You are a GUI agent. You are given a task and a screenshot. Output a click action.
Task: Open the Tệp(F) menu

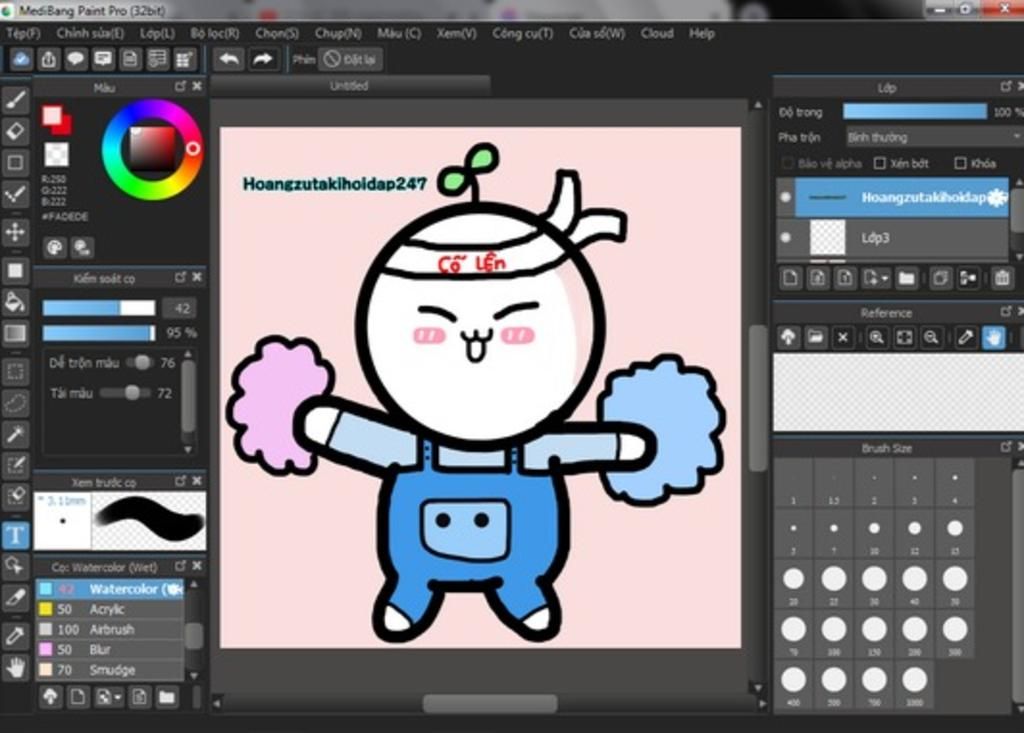click(x=23, y=33)
